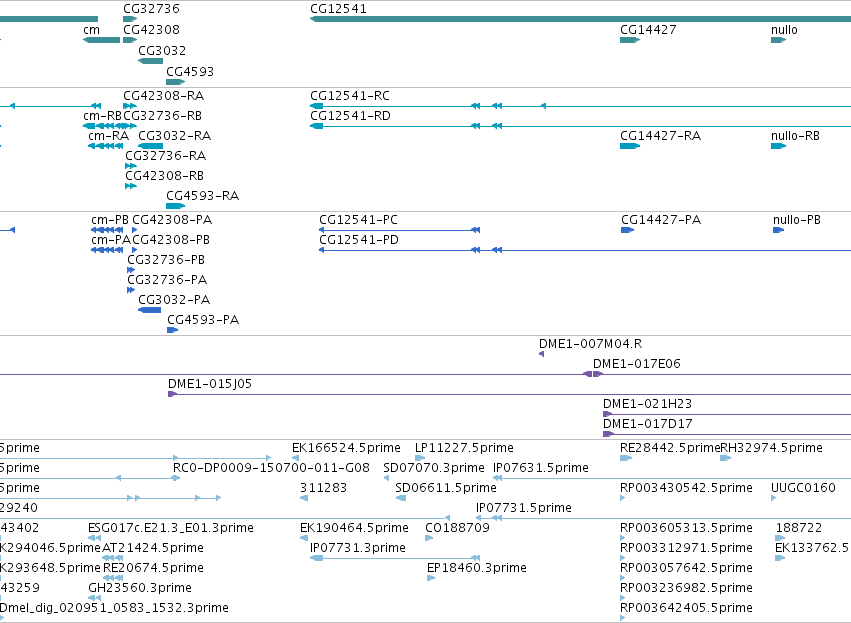Select the CG32736-RA transcript label

click(166, 156)
